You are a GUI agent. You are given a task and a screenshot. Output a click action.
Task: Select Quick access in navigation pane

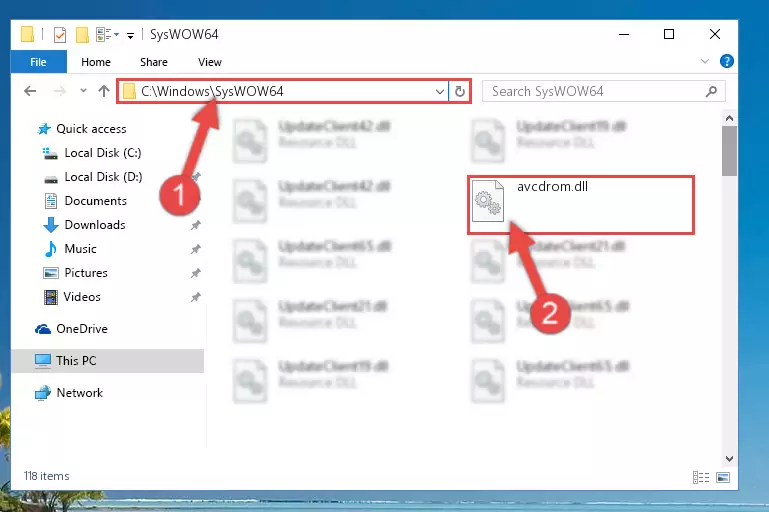[x=91, y=129]
